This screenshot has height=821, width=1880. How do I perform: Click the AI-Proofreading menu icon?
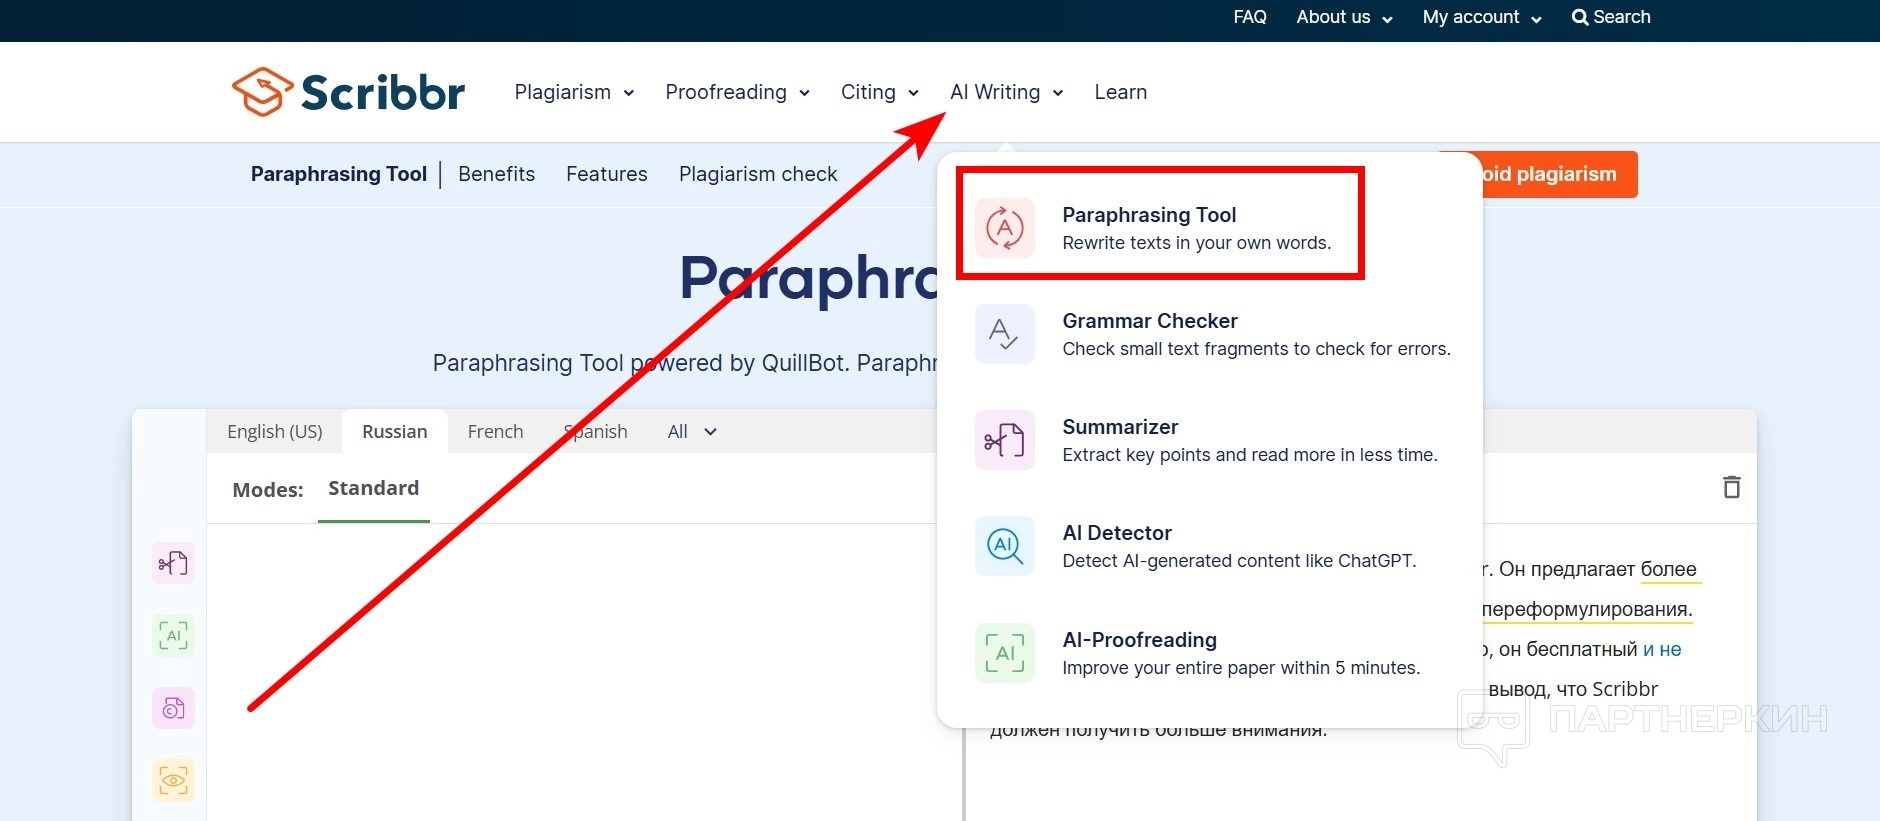click(1005, 653)
